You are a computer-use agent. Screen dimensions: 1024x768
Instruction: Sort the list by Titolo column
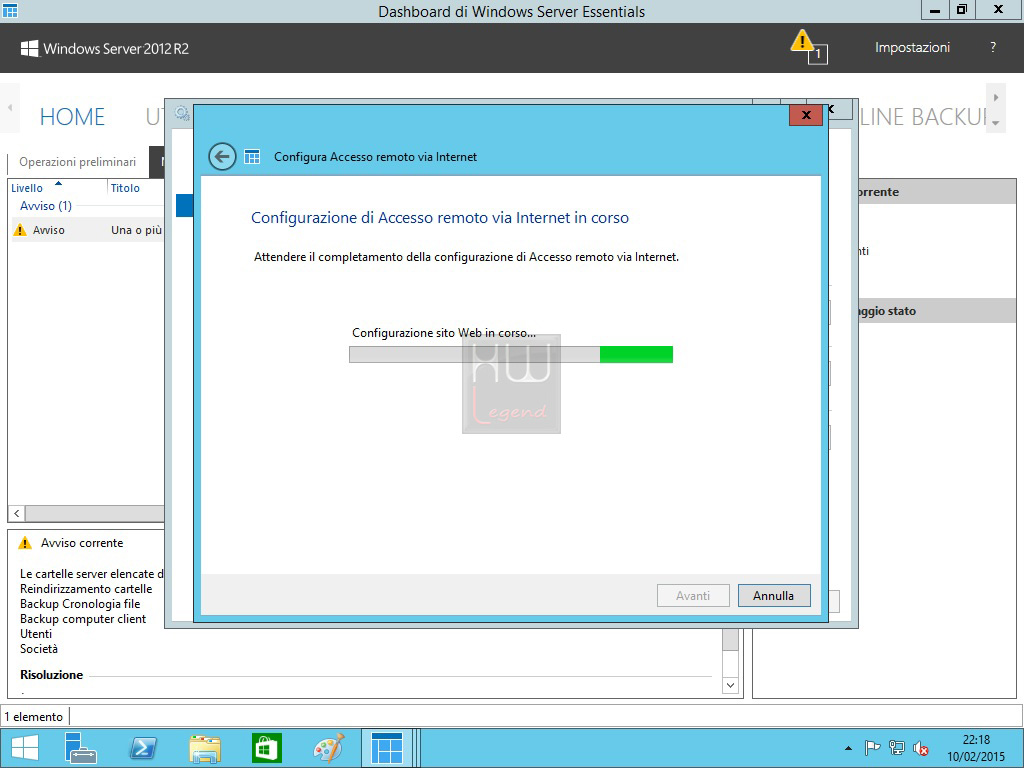tap(125, 188)
